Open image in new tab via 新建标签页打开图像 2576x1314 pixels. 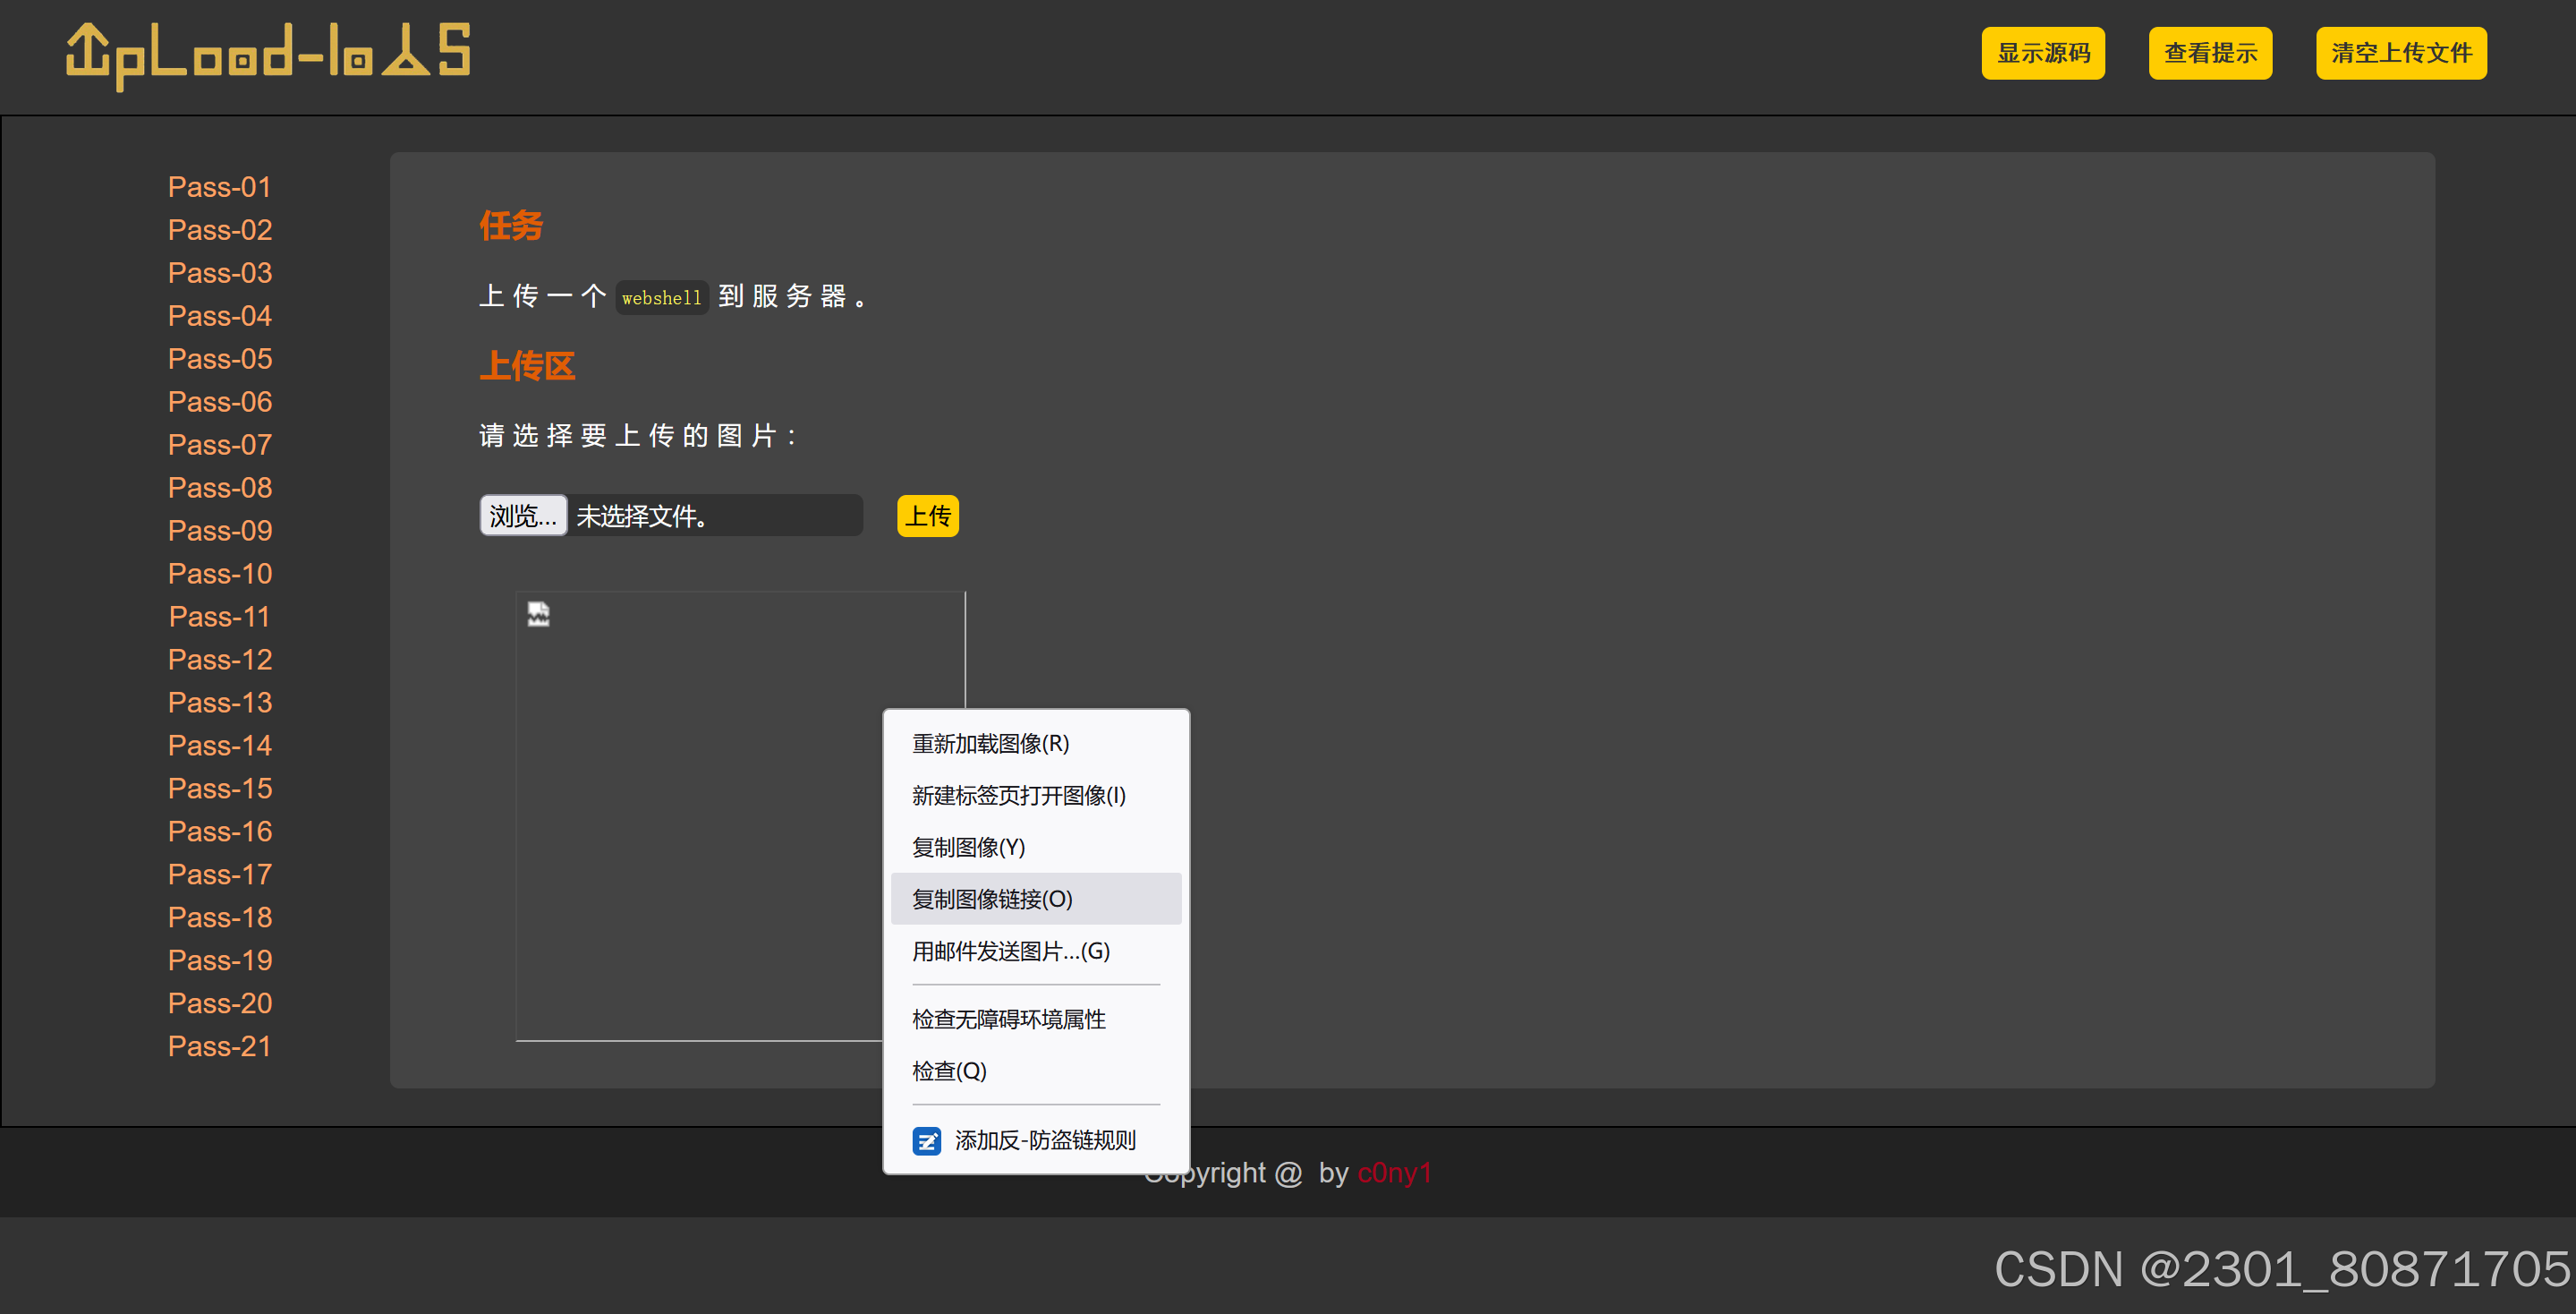[1018, 795]
